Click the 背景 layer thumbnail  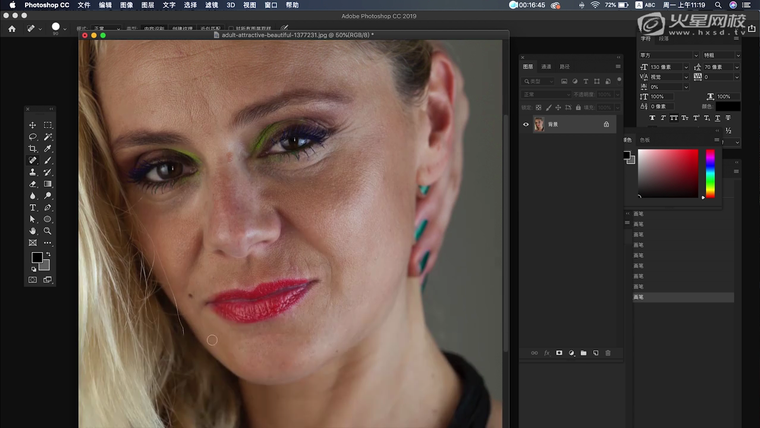[539, 124]
